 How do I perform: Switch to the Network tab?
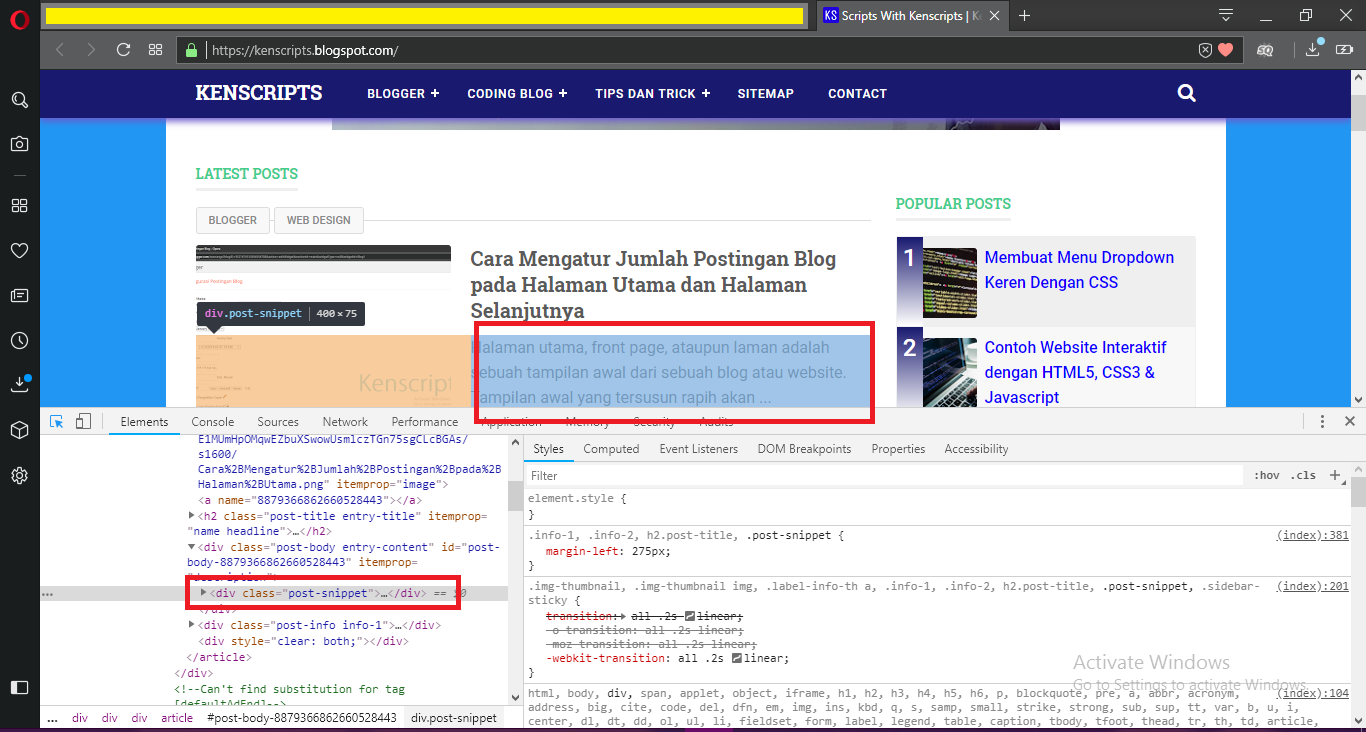[x=345, y=422]
